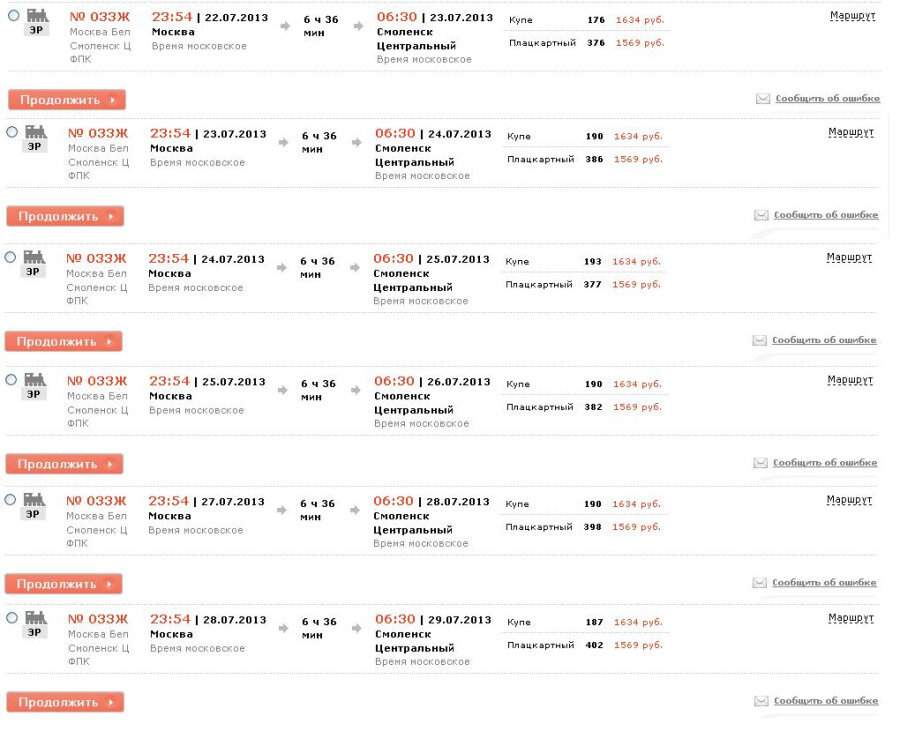Click the train icon for the 22.07.2013 trip
Image resolution: width=900 pixels, height=731 pixels.
point(37,15)
